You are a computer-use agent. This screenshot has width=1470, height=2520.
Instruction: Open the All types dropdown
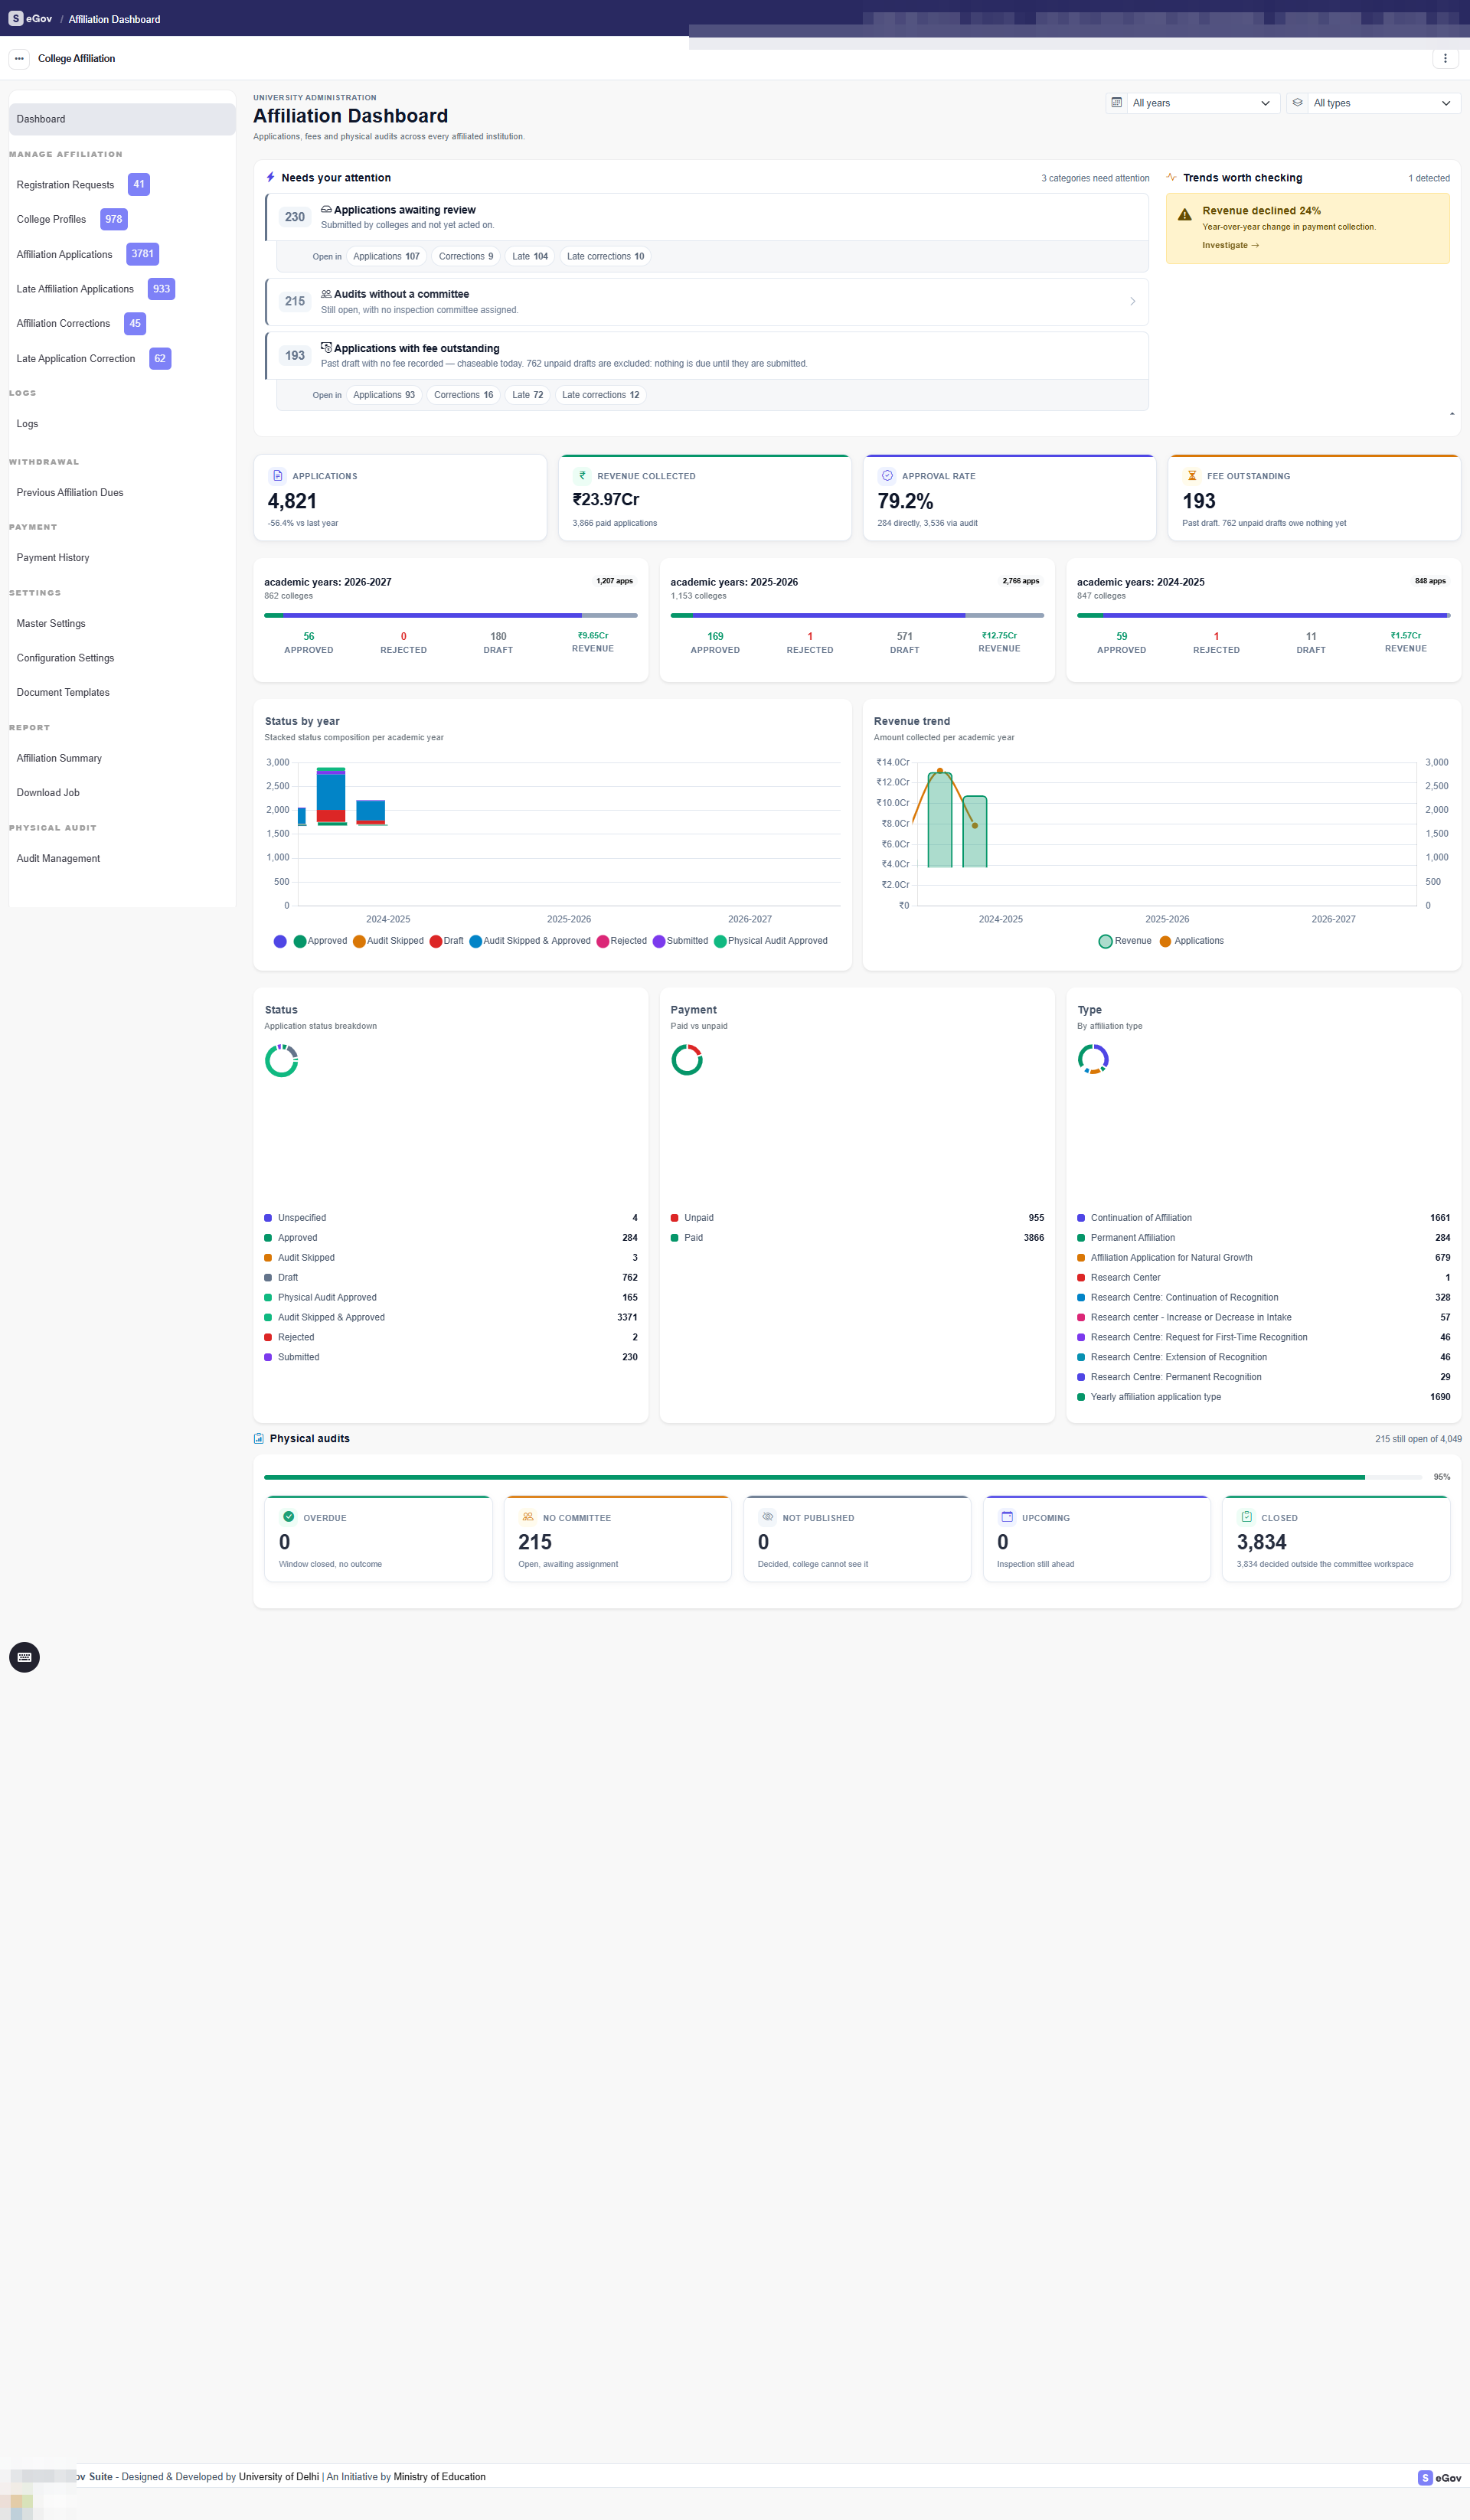tap(1374, 103)
